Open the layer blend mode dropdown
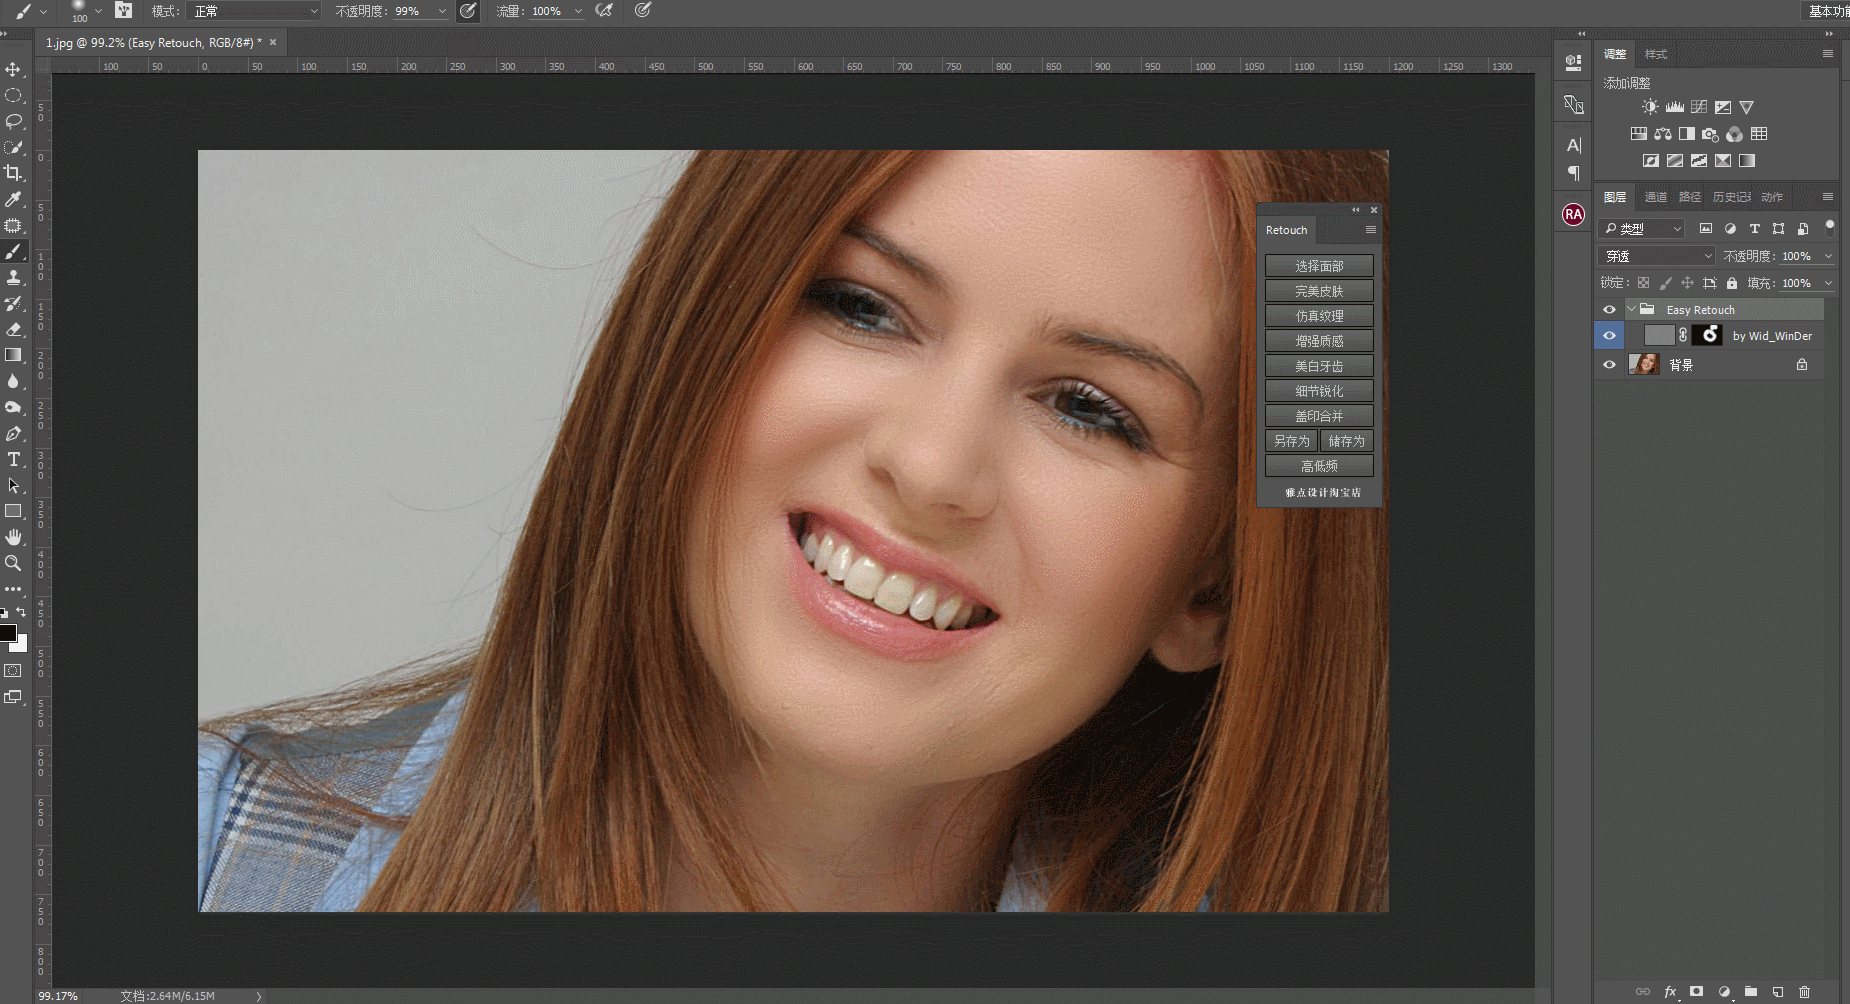Screen dimensions: 1850x1004 (x=1656, y=255)
